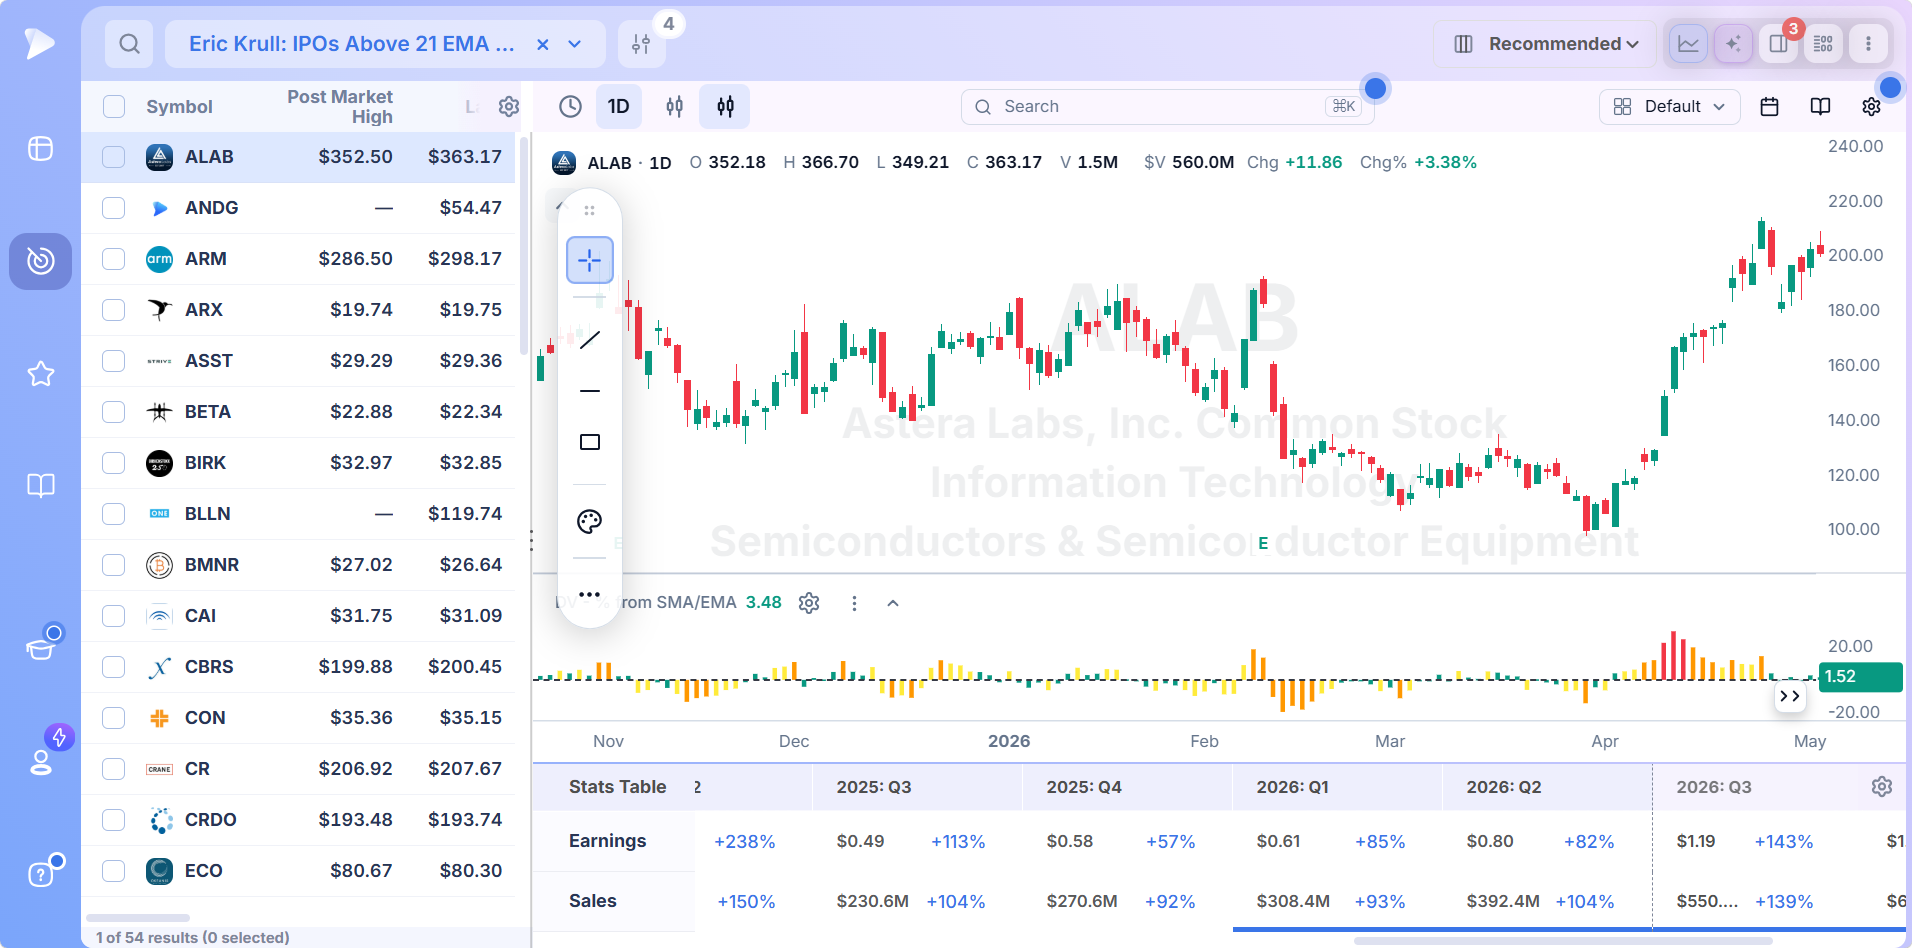Select the candlestick chart type icon
The height and width of the screenshot is (948, 1912).
[x=726, y=106]
